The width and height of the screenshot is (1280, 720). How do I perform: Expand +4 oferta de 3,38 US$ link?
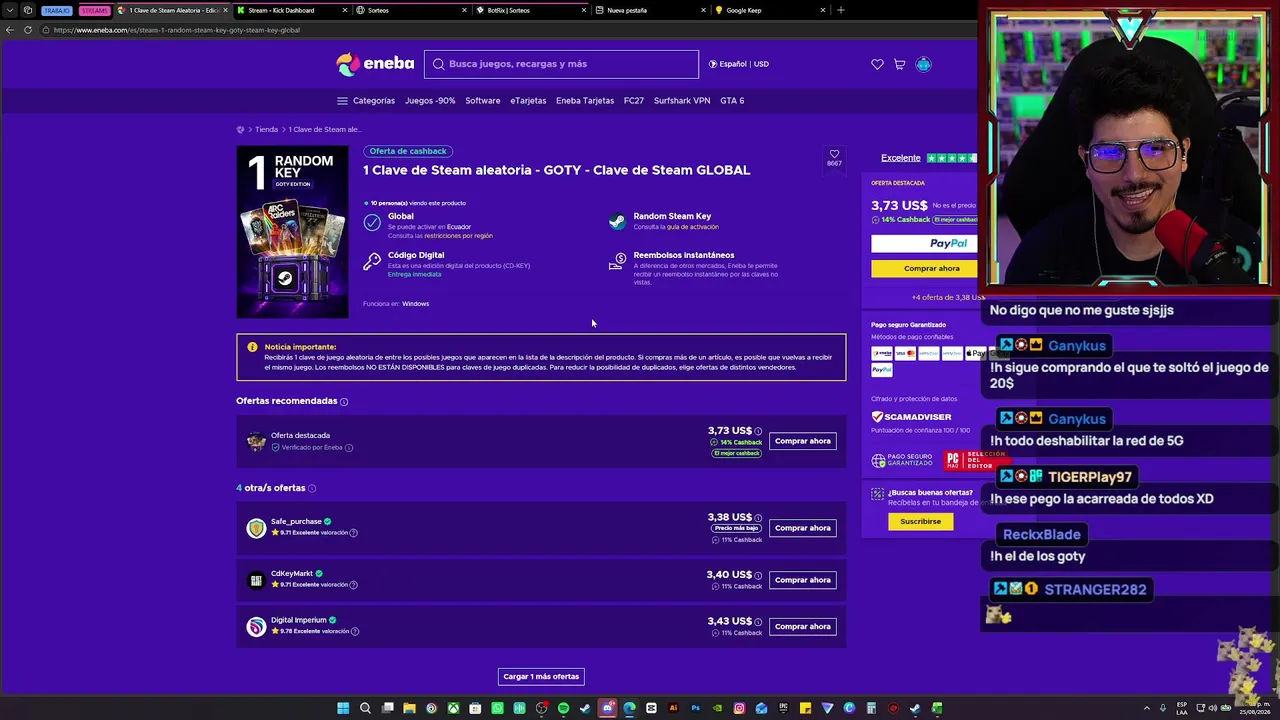[947, 297]
